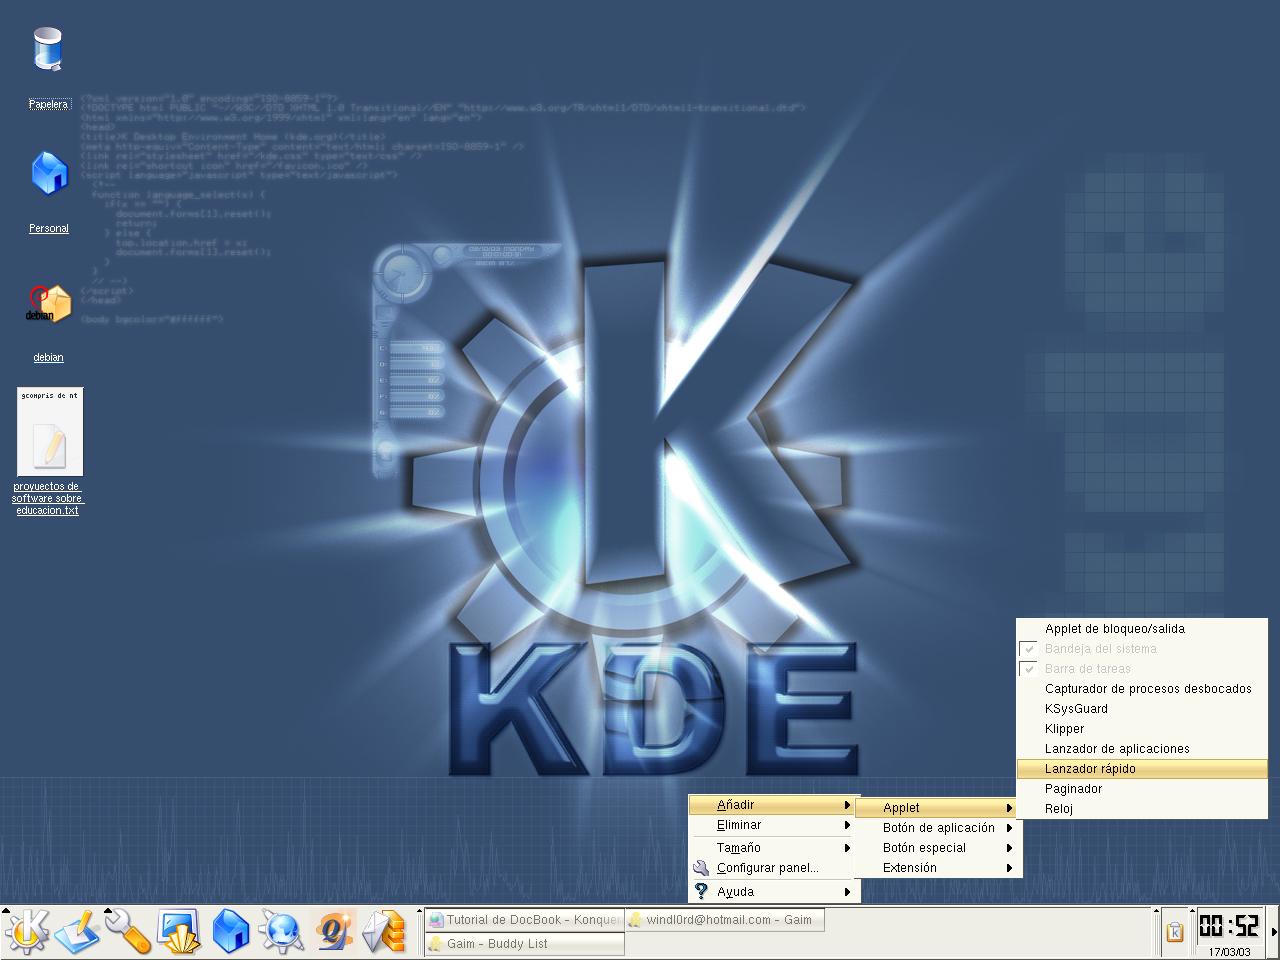
Task: Select Configurar panel... menu entry
Action: pyautogui.click(x=767, y=868)
